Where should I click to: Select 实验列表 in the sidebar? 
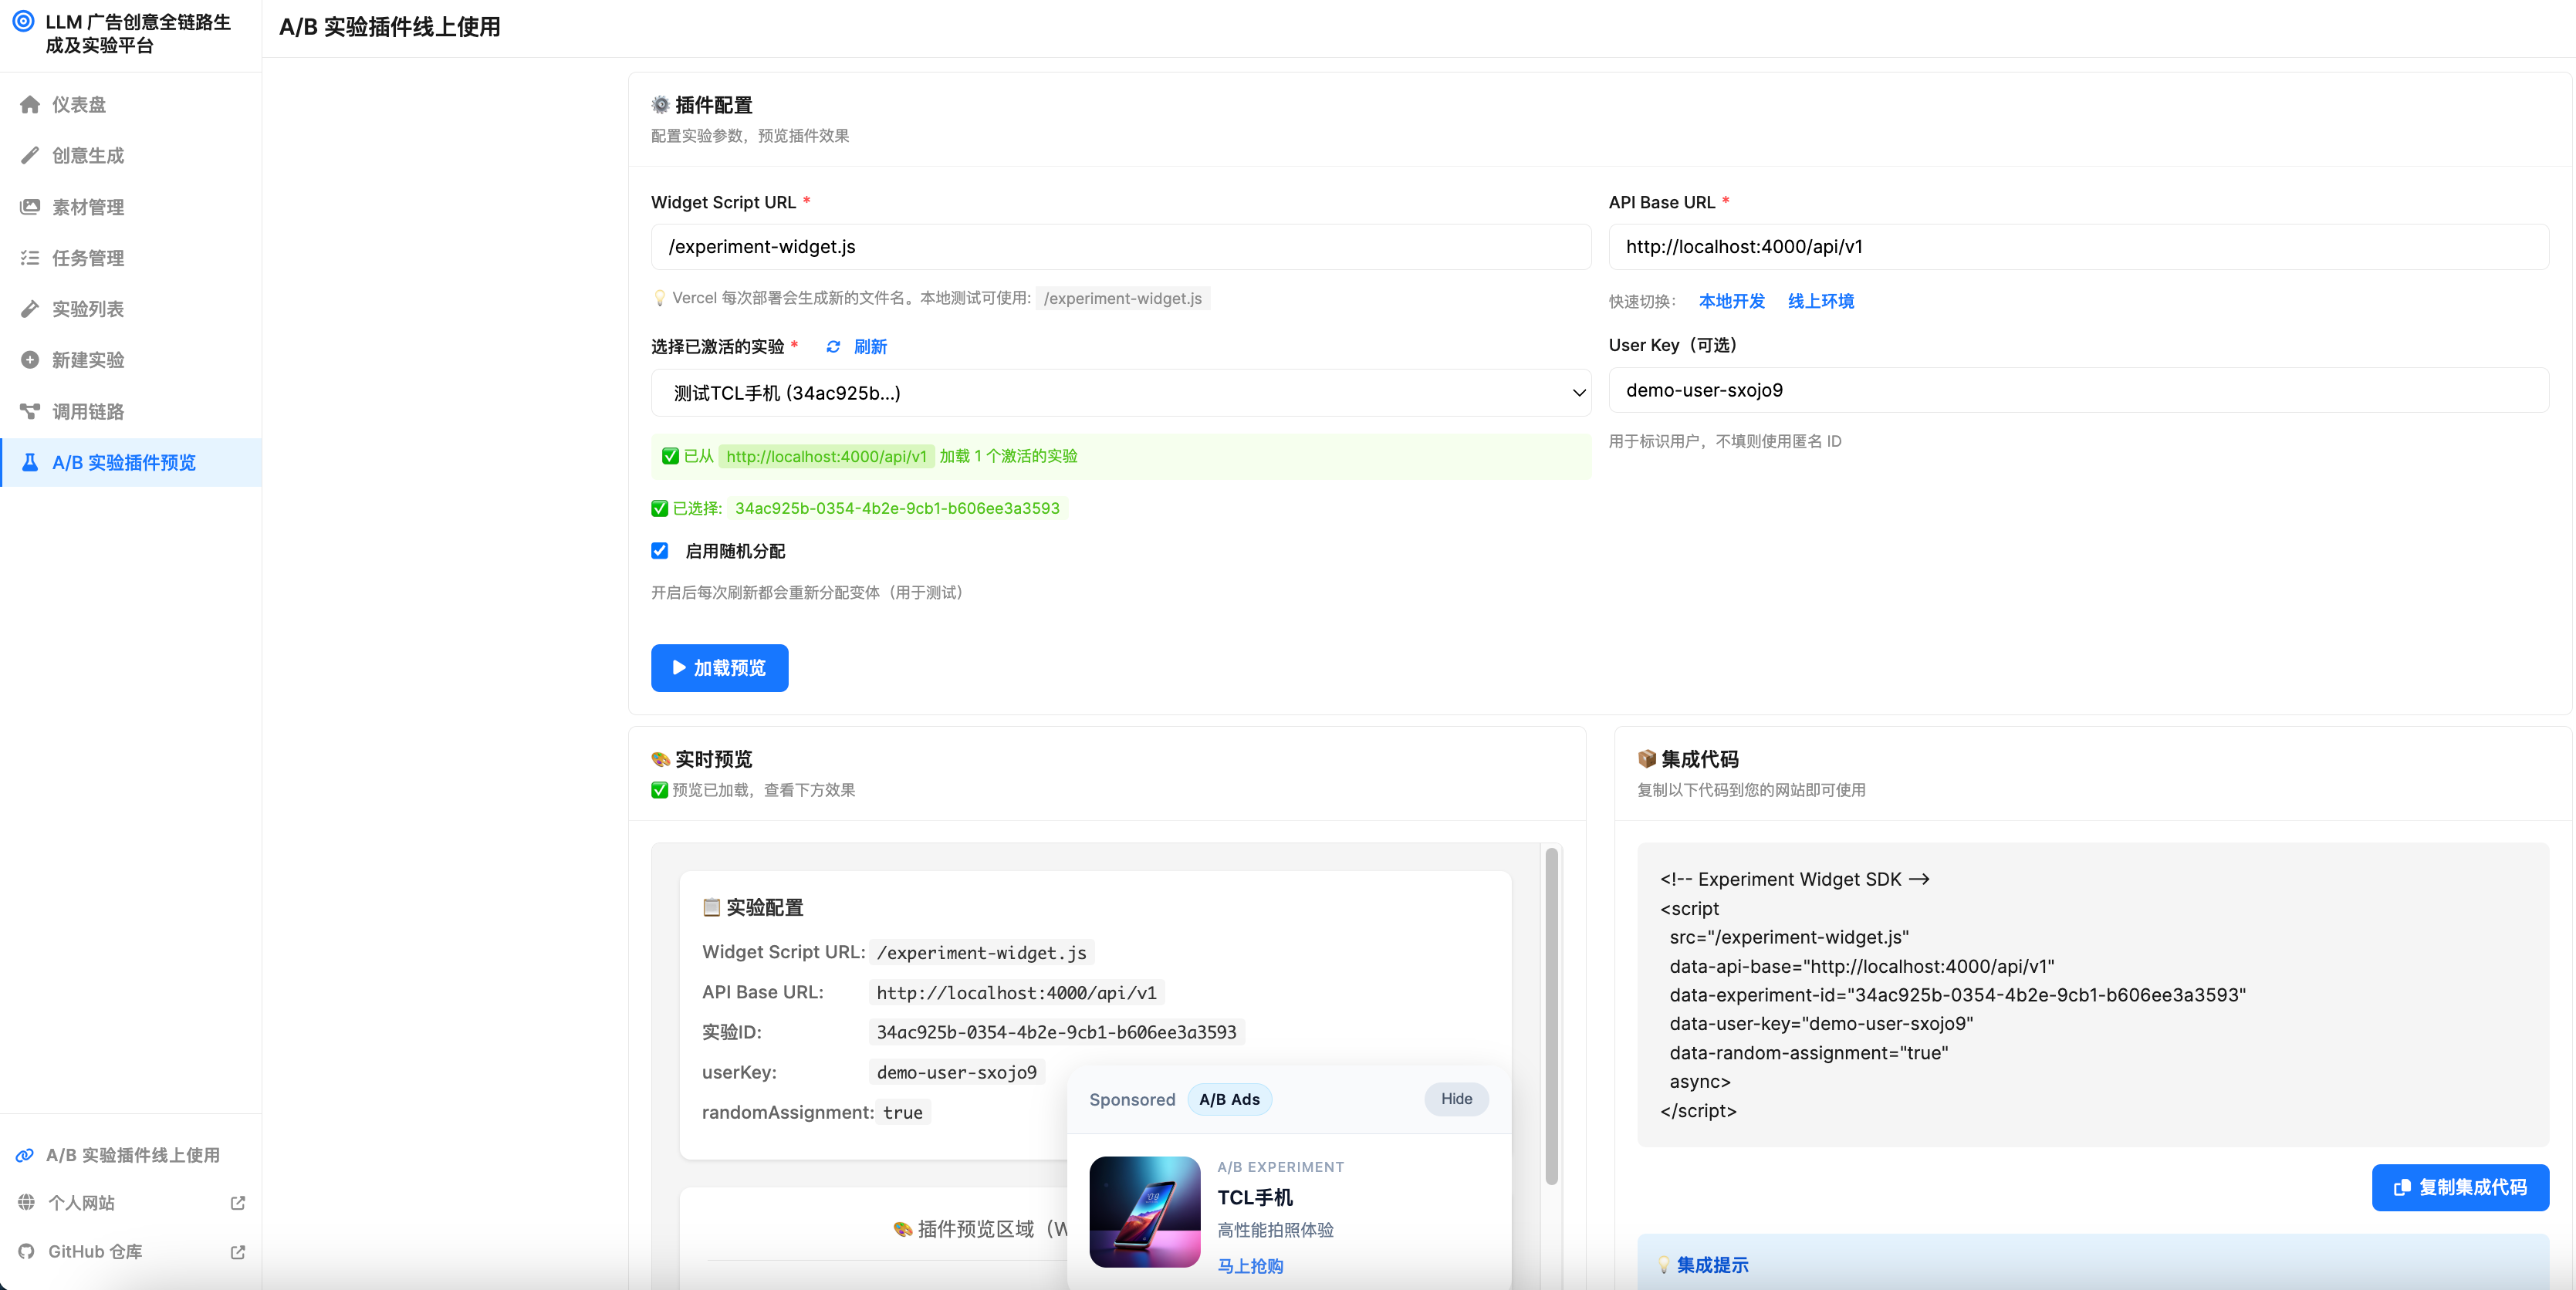131,309
